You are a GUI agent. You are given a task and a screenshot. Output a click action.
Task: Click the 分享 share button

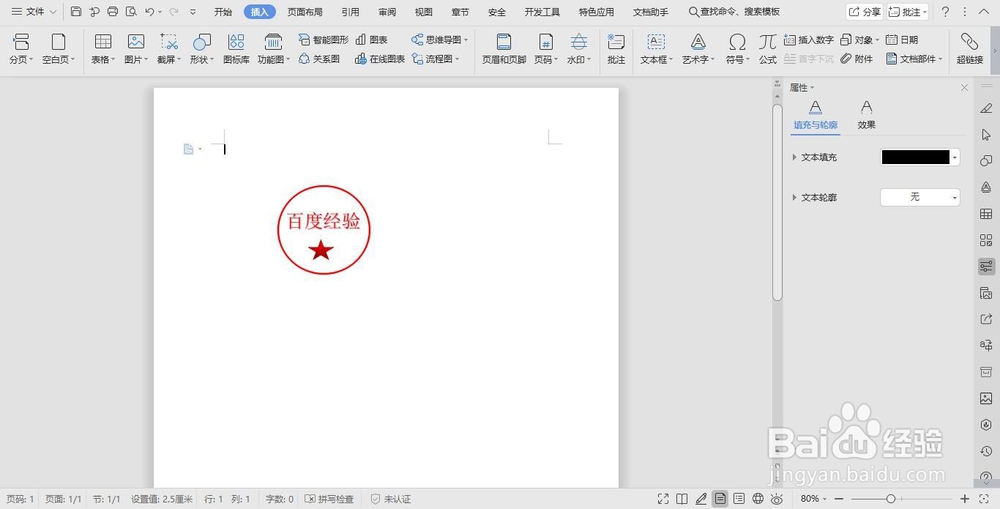pyautogui.click(x=865, y=11)
